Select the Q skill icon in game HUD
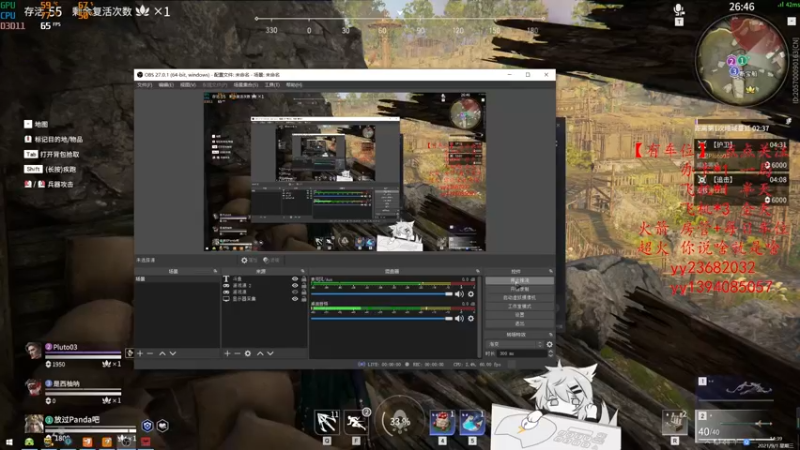The height and width of the screenshot is (450, 800). [x=327, y=422]
